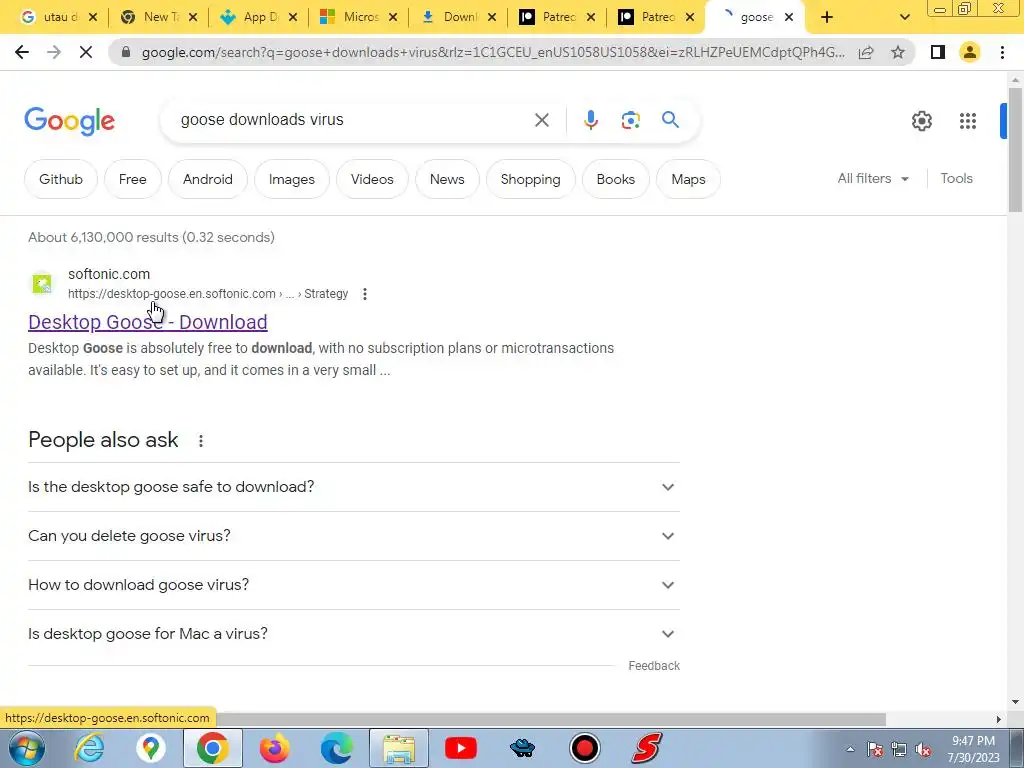Close the utau browser tab

93,18
